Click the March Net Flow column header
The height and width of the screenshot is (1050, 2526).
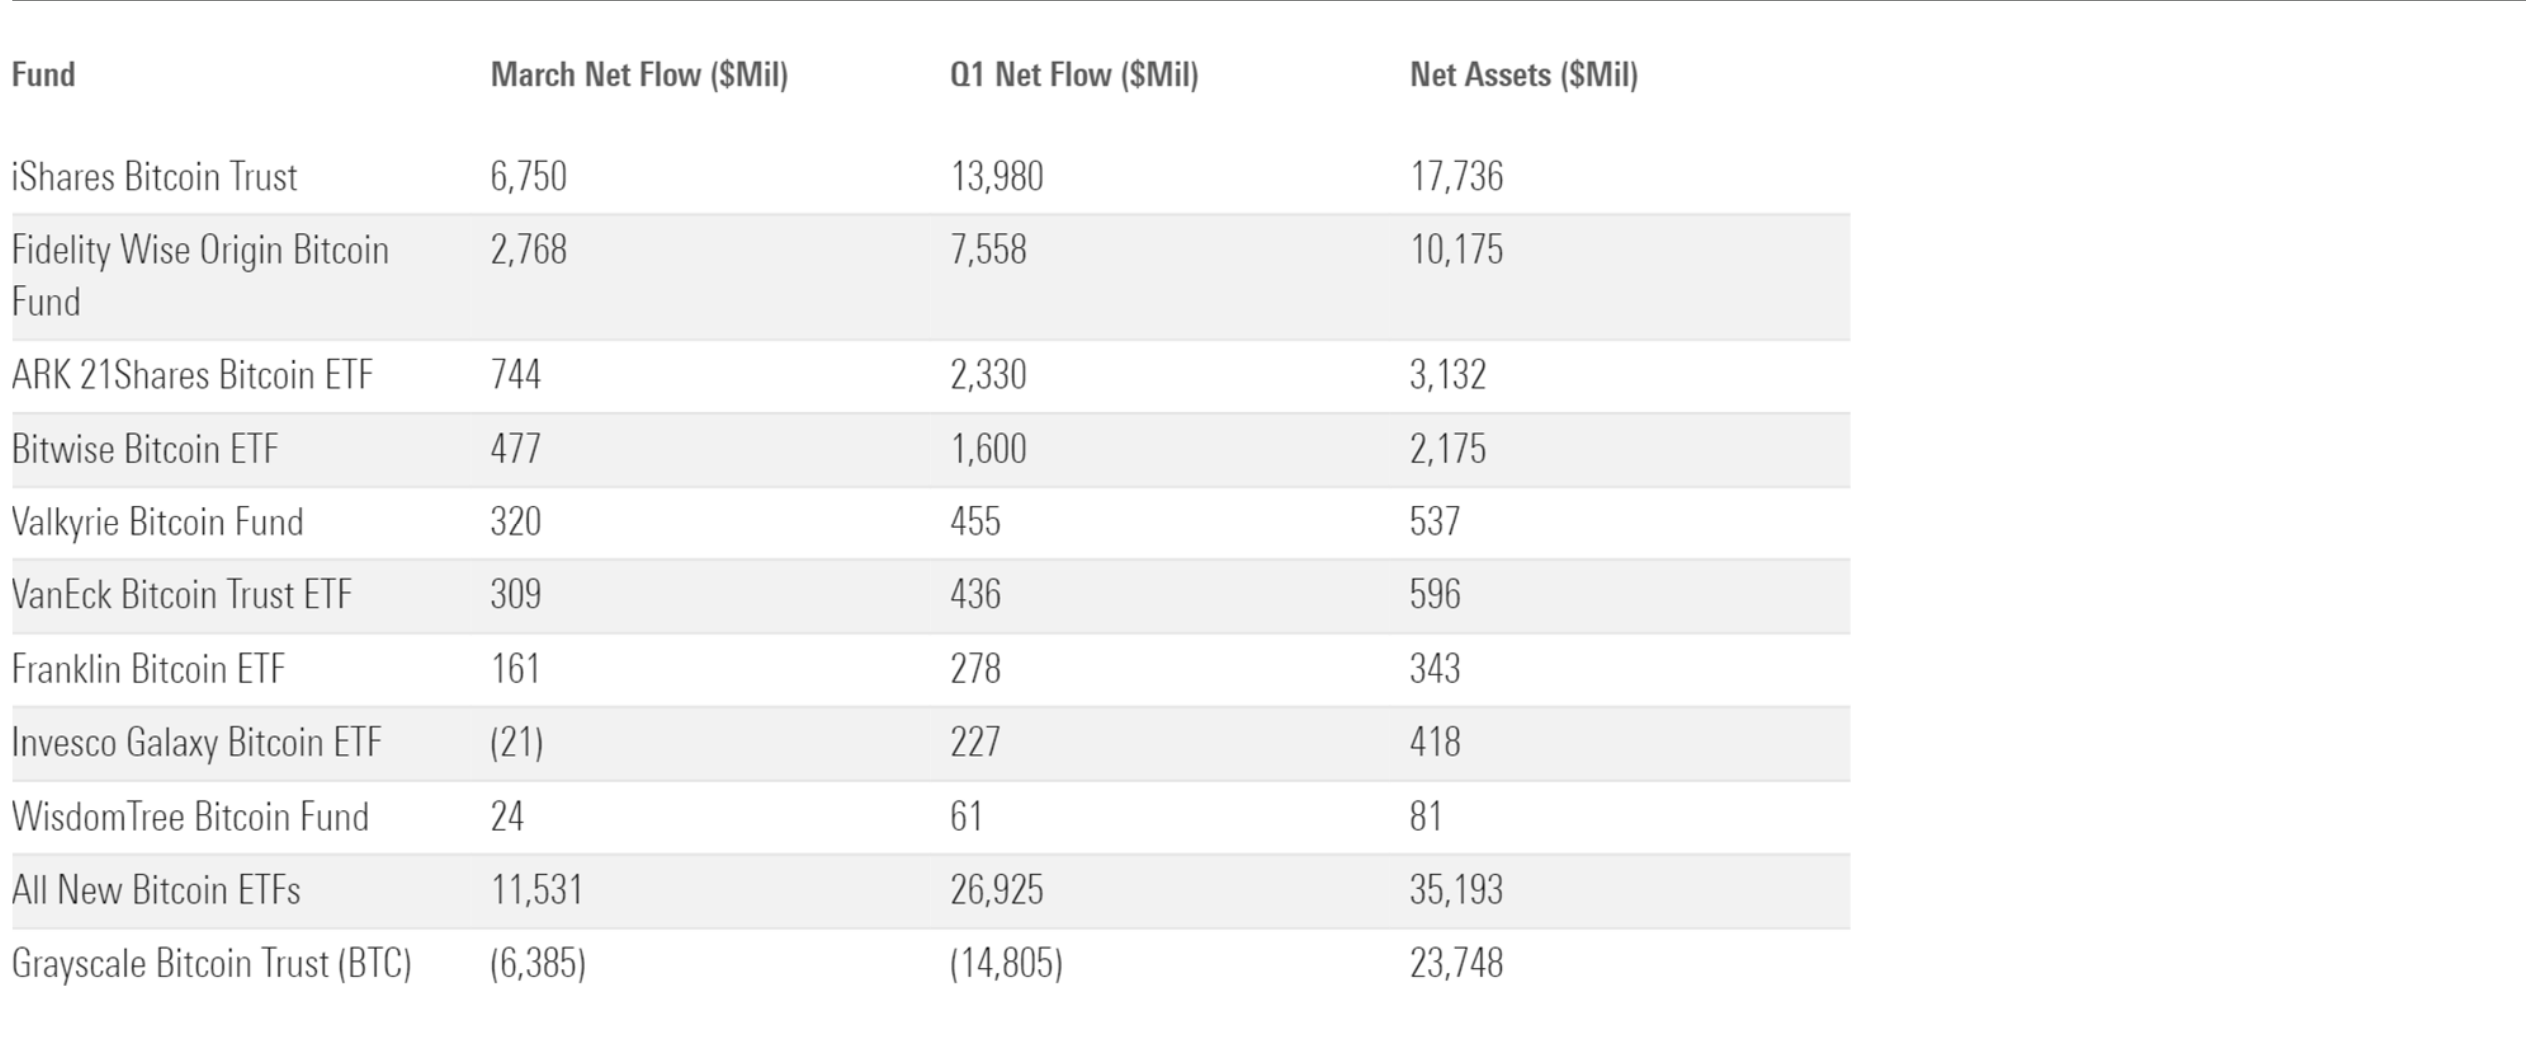point(639,75)
